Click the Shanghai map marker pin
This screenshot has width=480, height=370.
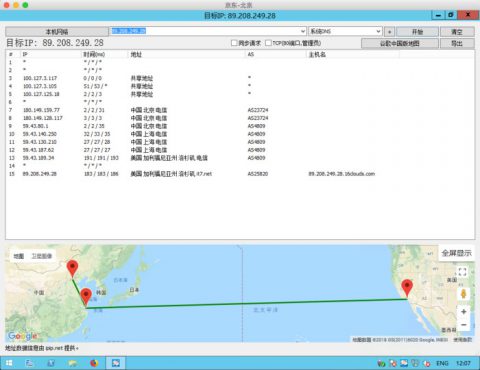tap(86, 296)
